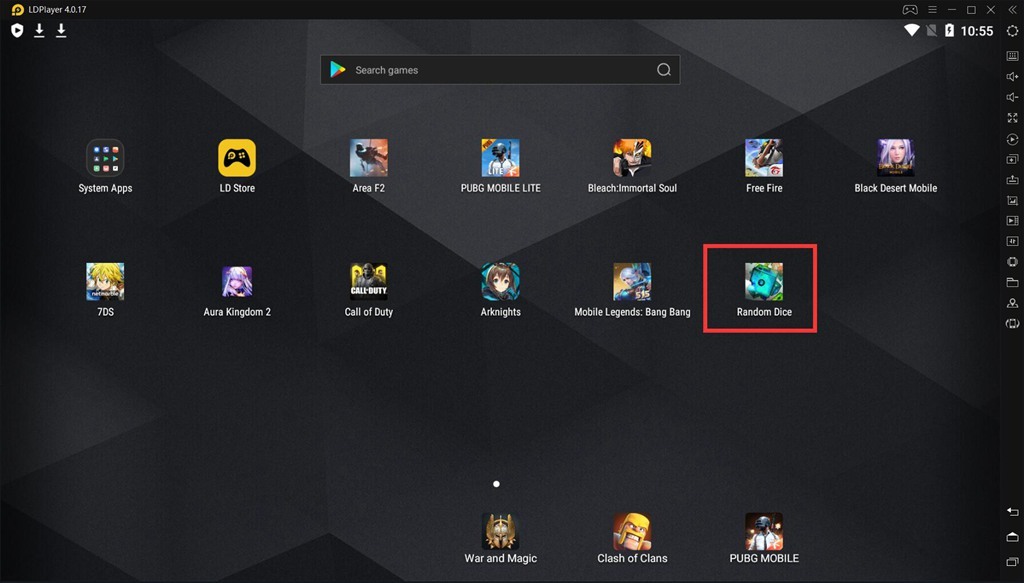The height and width of the screenshot is (583, 1024).
Task: Click the Wi-Fi status icon
Action: click(x=912, y=30)
